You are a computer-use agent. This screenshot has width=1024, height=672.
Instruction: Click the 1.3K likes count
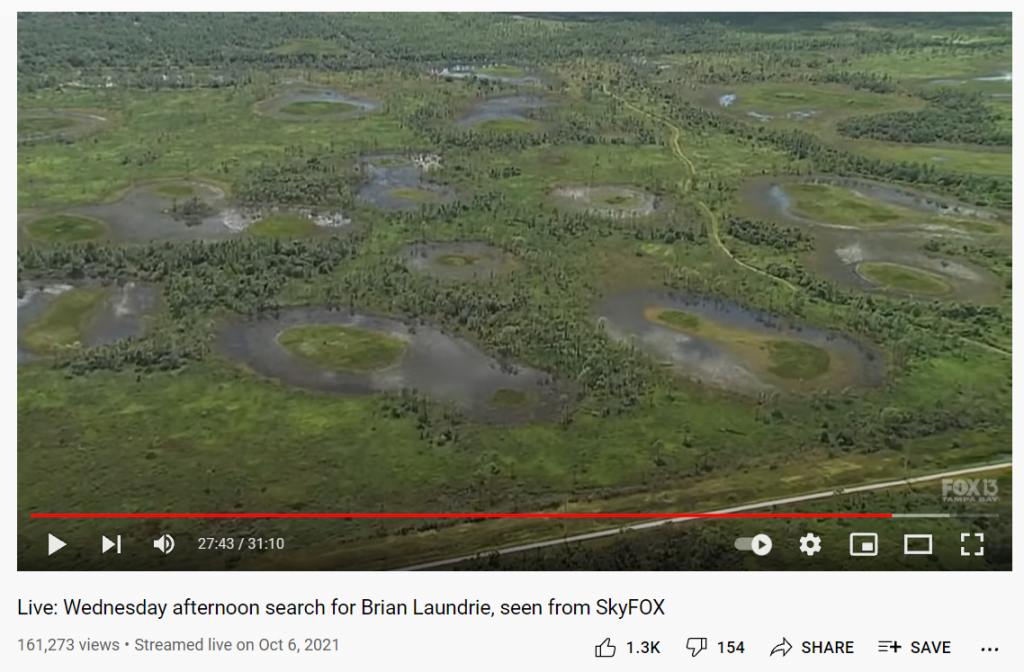click(x=643, y=647)
